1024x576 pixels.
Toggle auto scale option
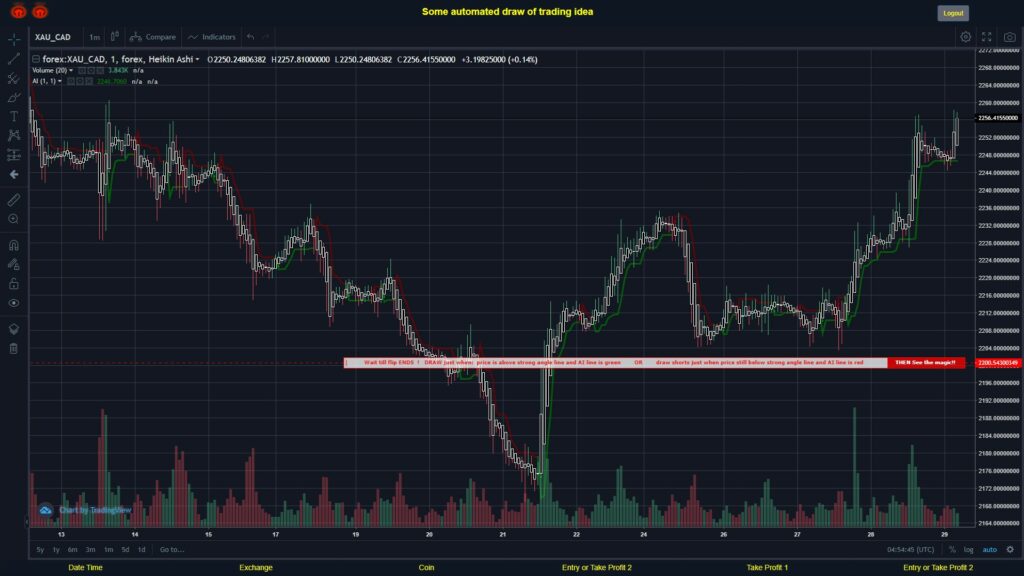[989, 549]
